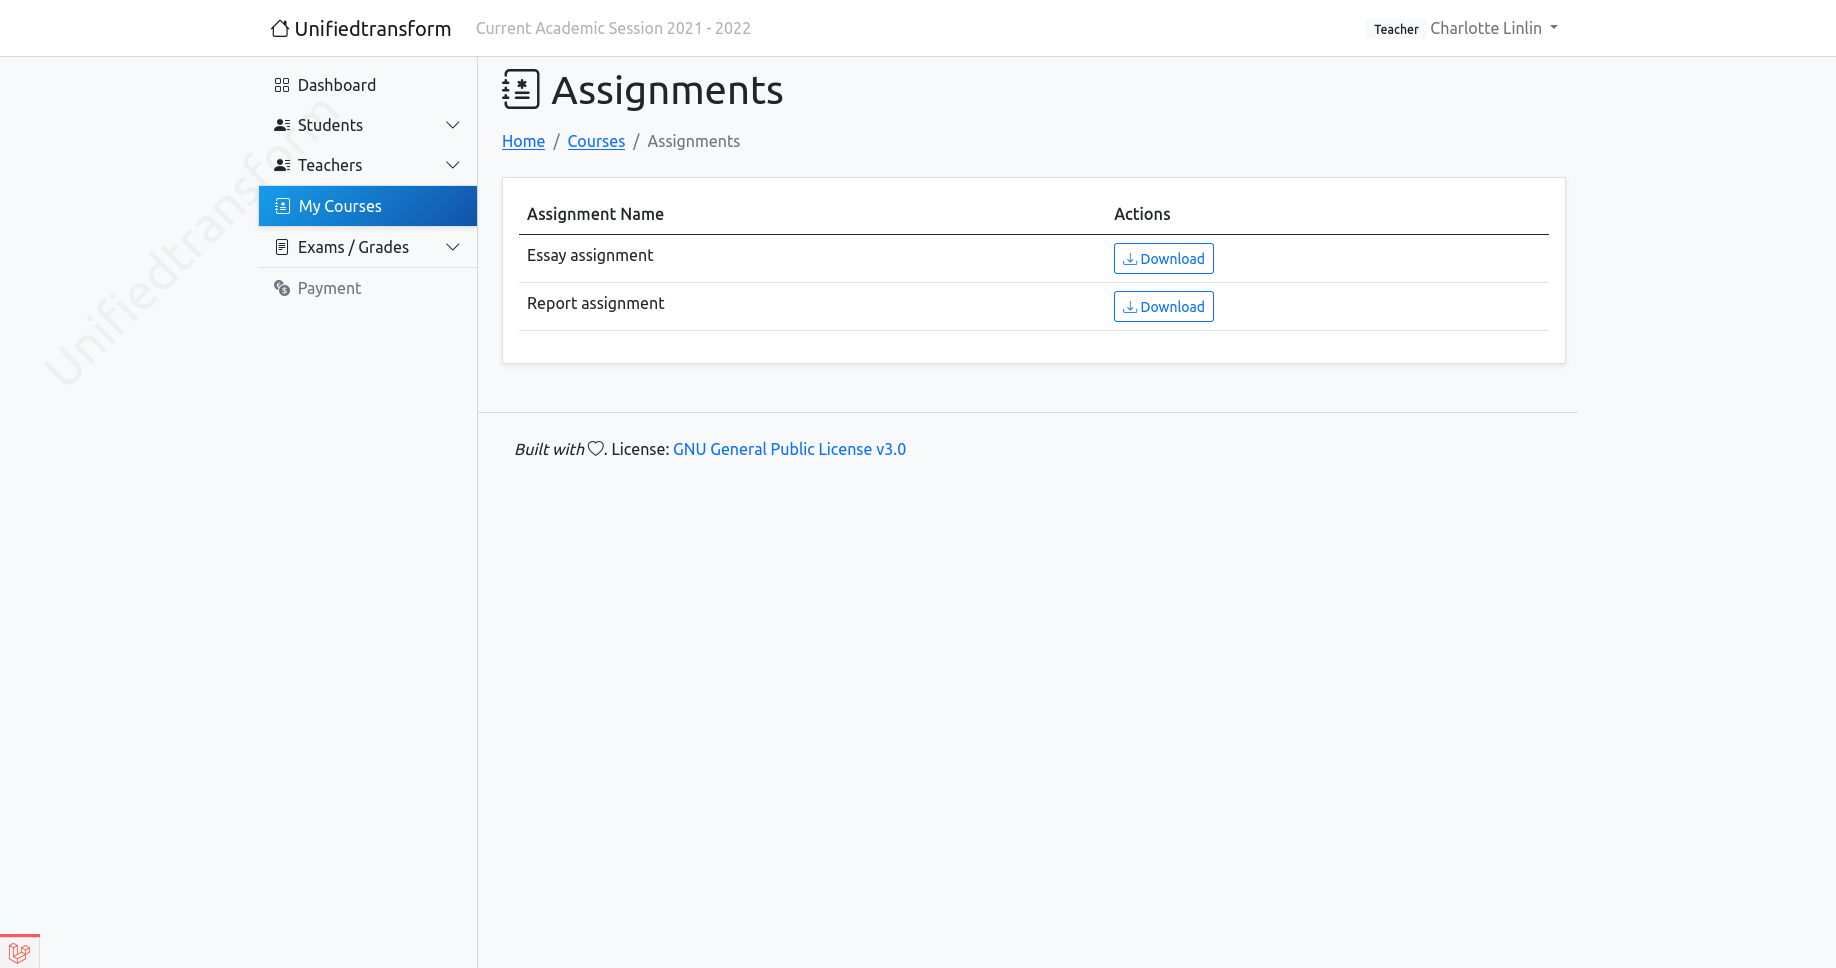Expand the Exams / Grades chevron
This screenshot has width=1836, height=968.
point(452,247)
